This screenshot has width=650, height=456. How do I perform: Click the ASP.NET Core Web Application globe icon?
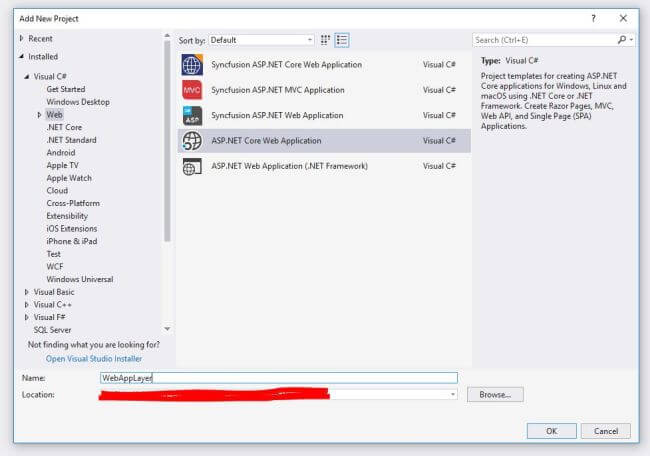coord(192,141)
